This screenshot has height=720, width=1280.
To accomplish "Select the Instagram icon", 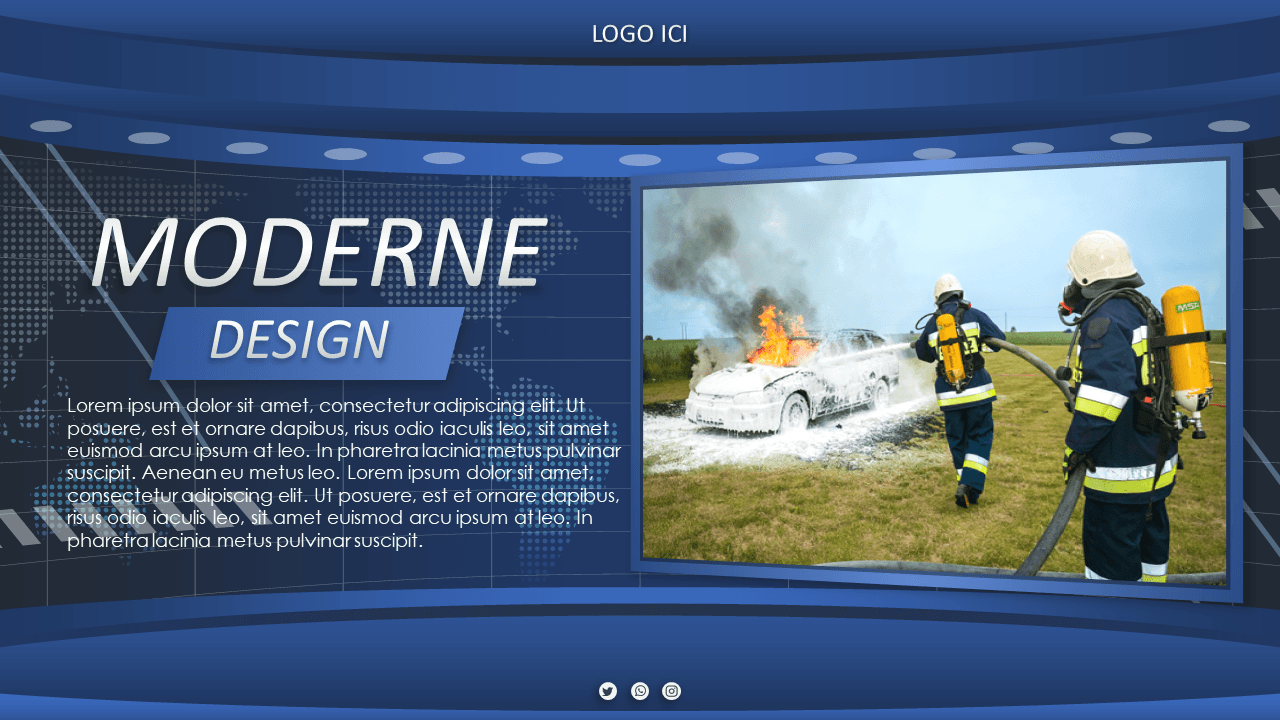I will pyautogui.click(x=672, y=691).
